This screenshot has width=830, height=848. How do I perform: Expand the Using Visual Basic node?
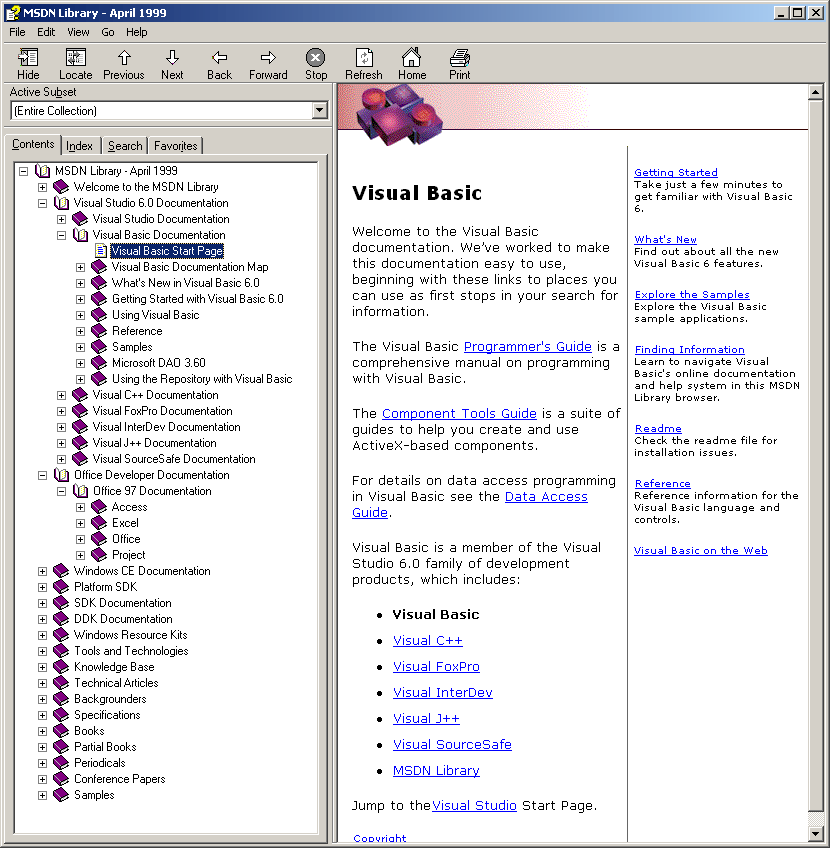point(81,315)
